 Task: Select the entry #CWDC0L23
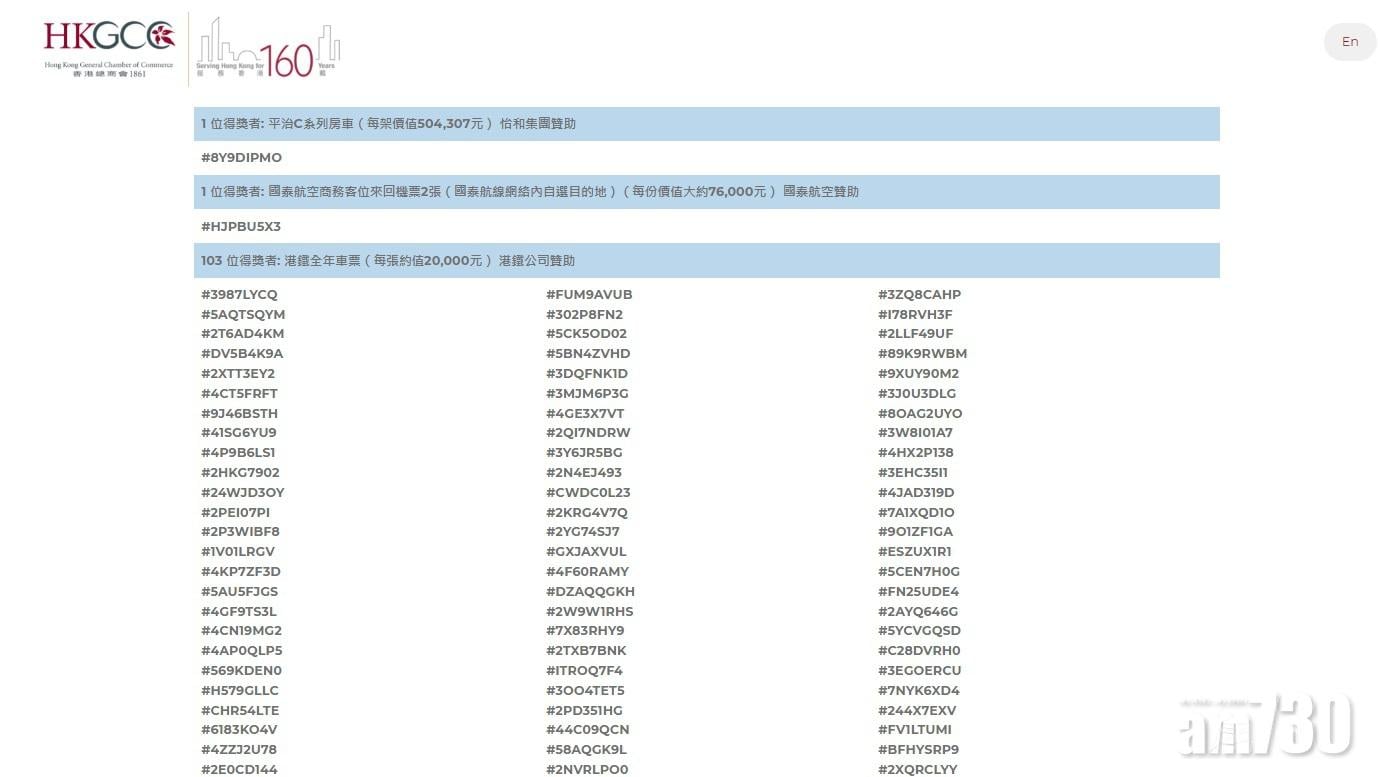(x=588, y=493)
